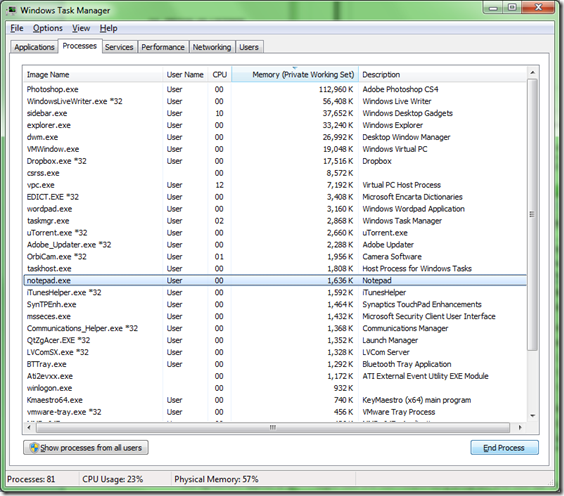Select the msseces.exe process
Screen dimensions: 564x496
click(275, 316)
